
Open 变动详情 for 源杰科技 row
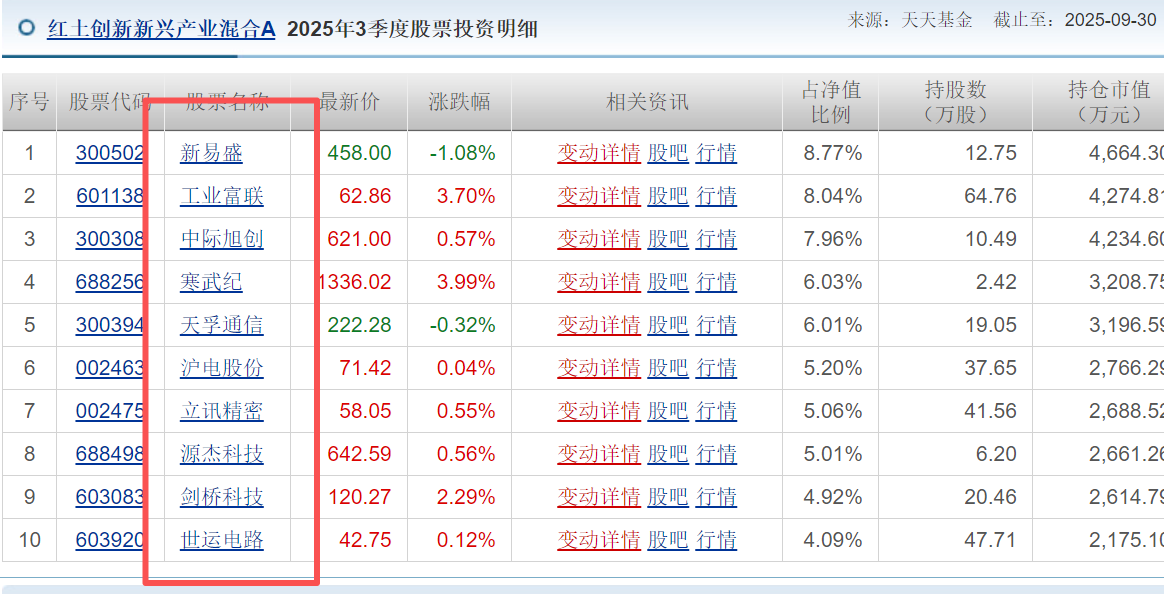[599, 454]
